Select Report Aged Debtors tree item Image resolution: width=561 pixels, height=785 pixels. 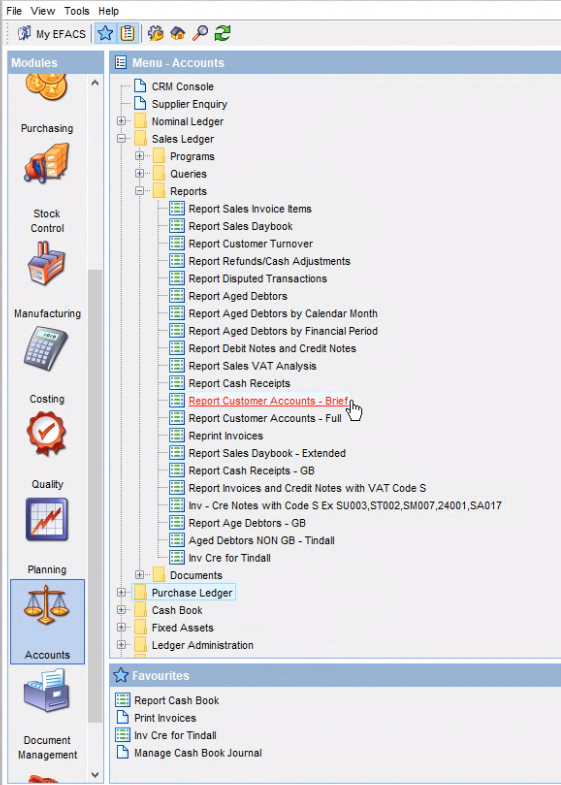point(238,296)
